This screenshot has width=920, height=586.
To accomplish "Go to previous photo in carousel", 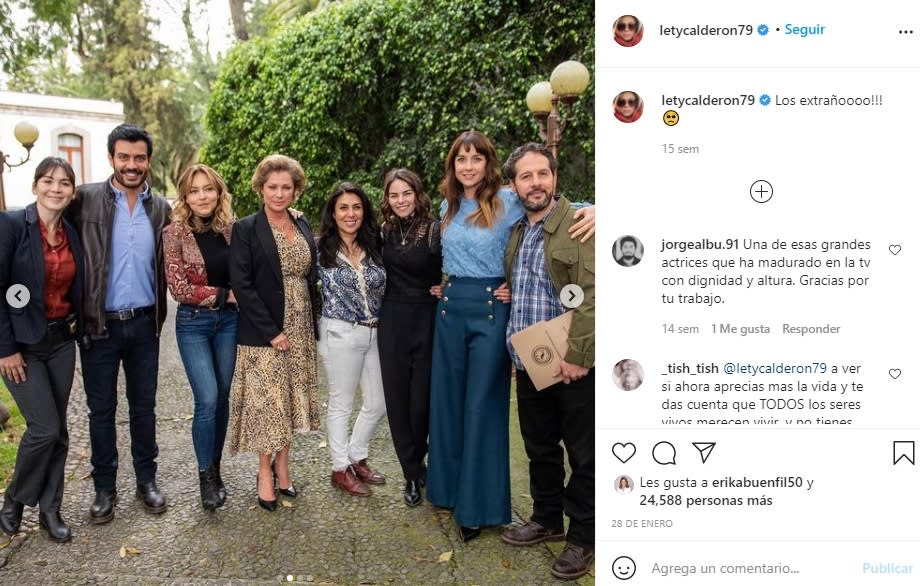I will pyautogui.click(x=18, y=296).
